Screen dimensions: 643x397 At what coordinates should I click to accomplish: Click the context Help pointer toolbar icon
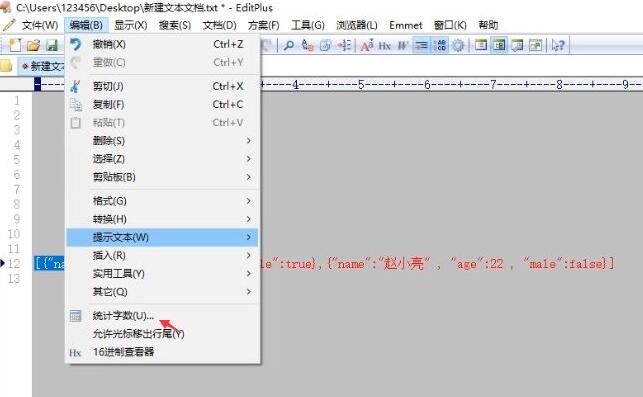(x=558, y=45)
